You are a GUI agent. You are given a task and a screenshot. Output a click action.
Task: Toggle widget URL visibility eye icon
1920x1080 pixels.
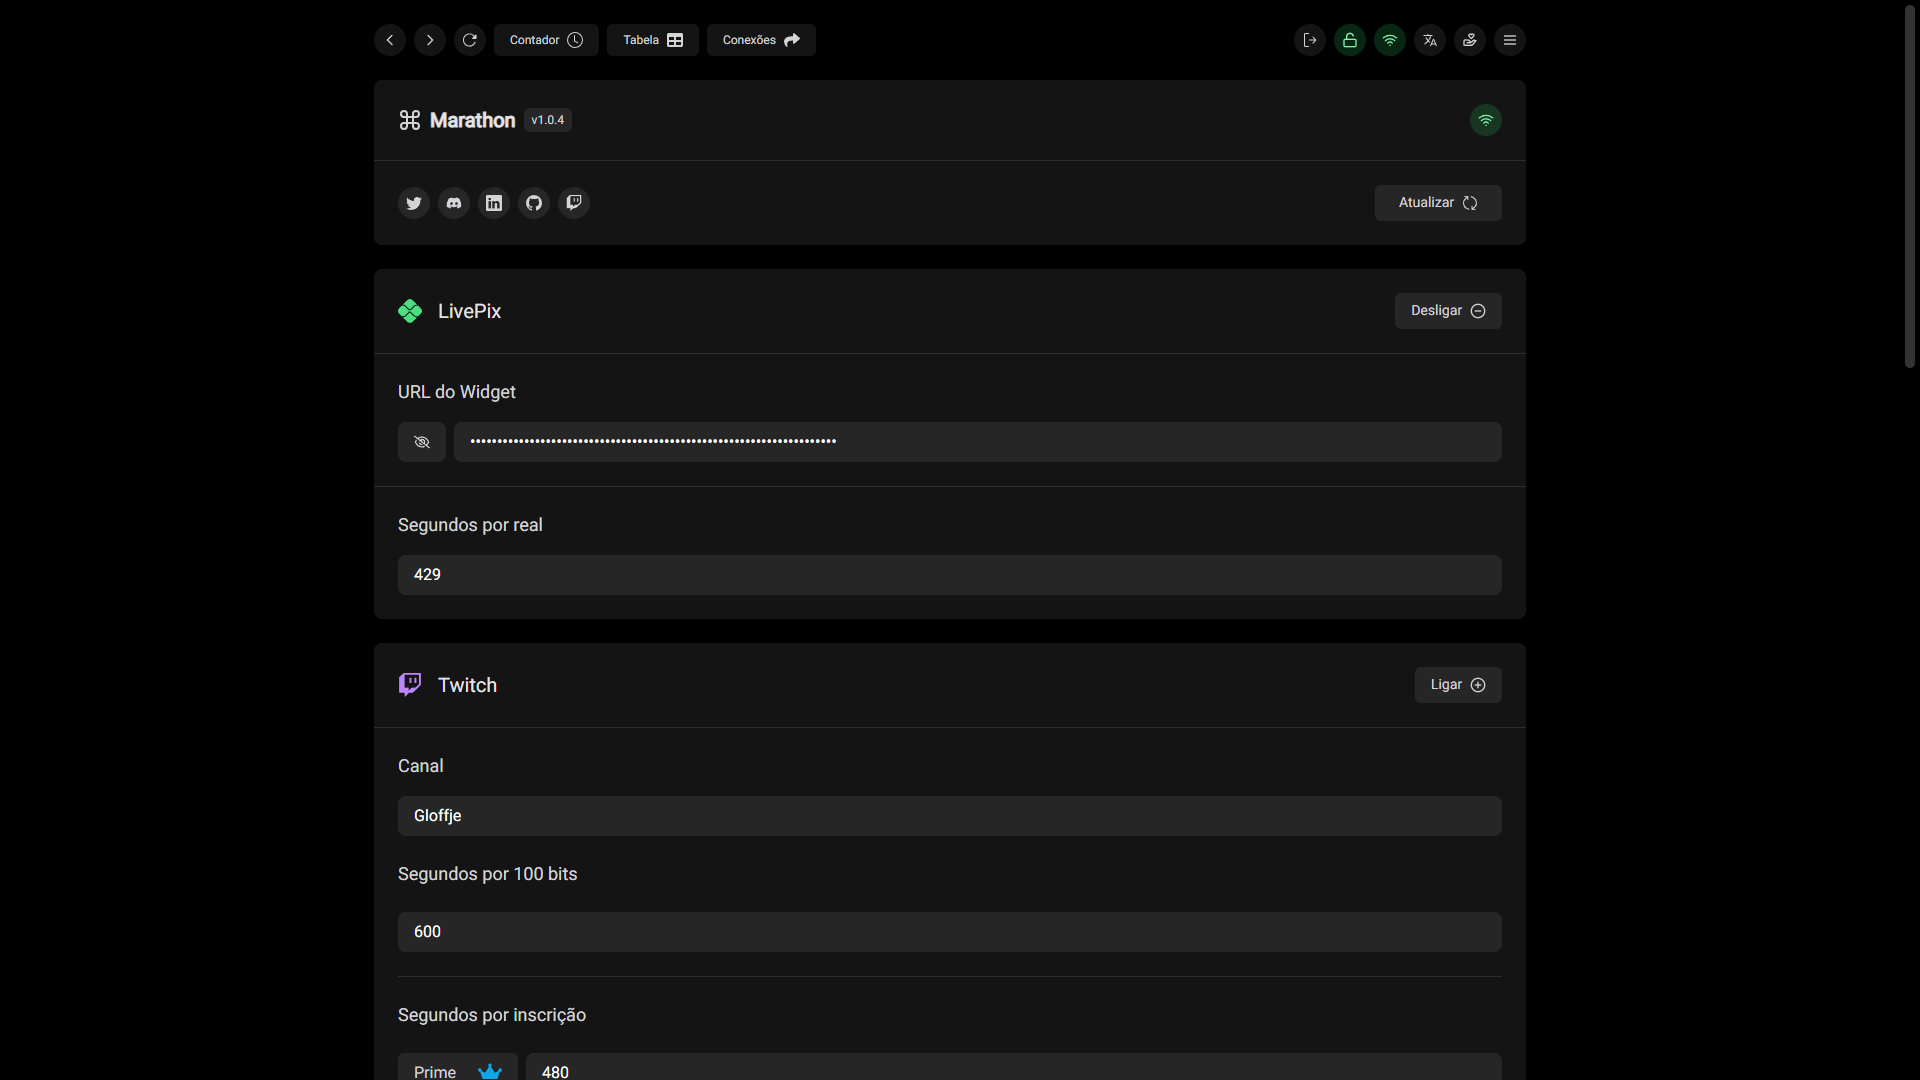[x=422, y=442]
